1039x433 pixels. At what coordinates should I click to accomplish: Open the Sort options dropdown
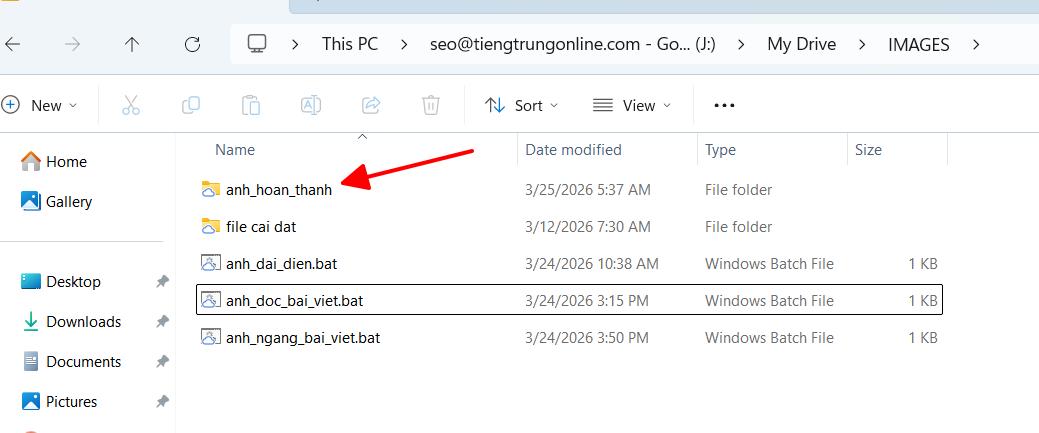521,105
